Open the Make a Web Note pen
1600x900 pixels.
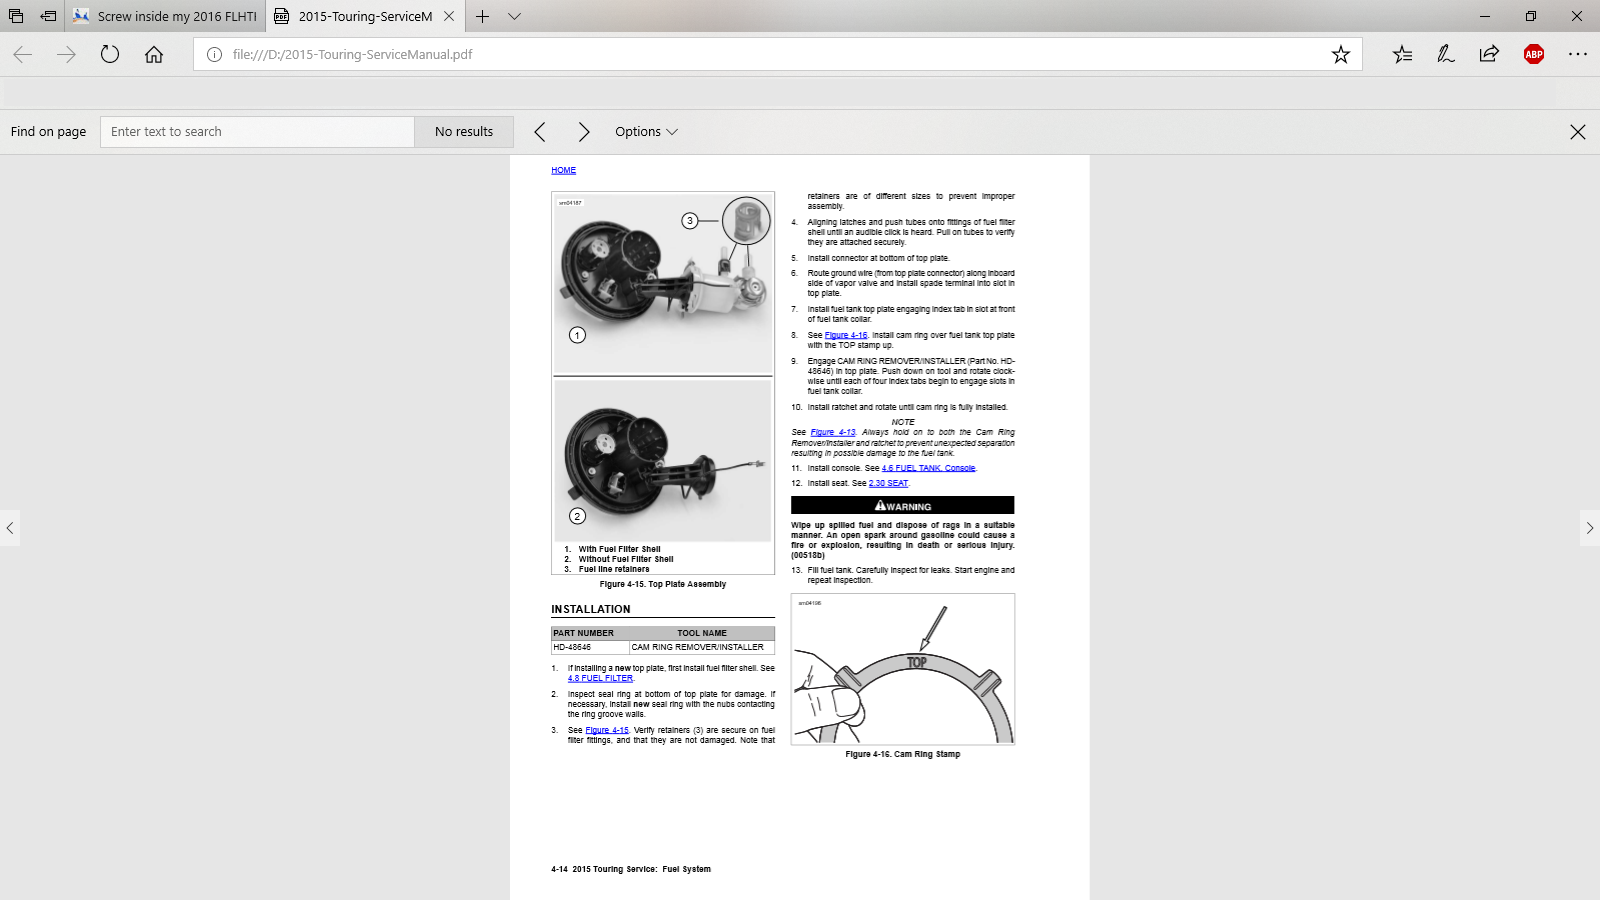pyautogui.click(x=1446, y=54)
